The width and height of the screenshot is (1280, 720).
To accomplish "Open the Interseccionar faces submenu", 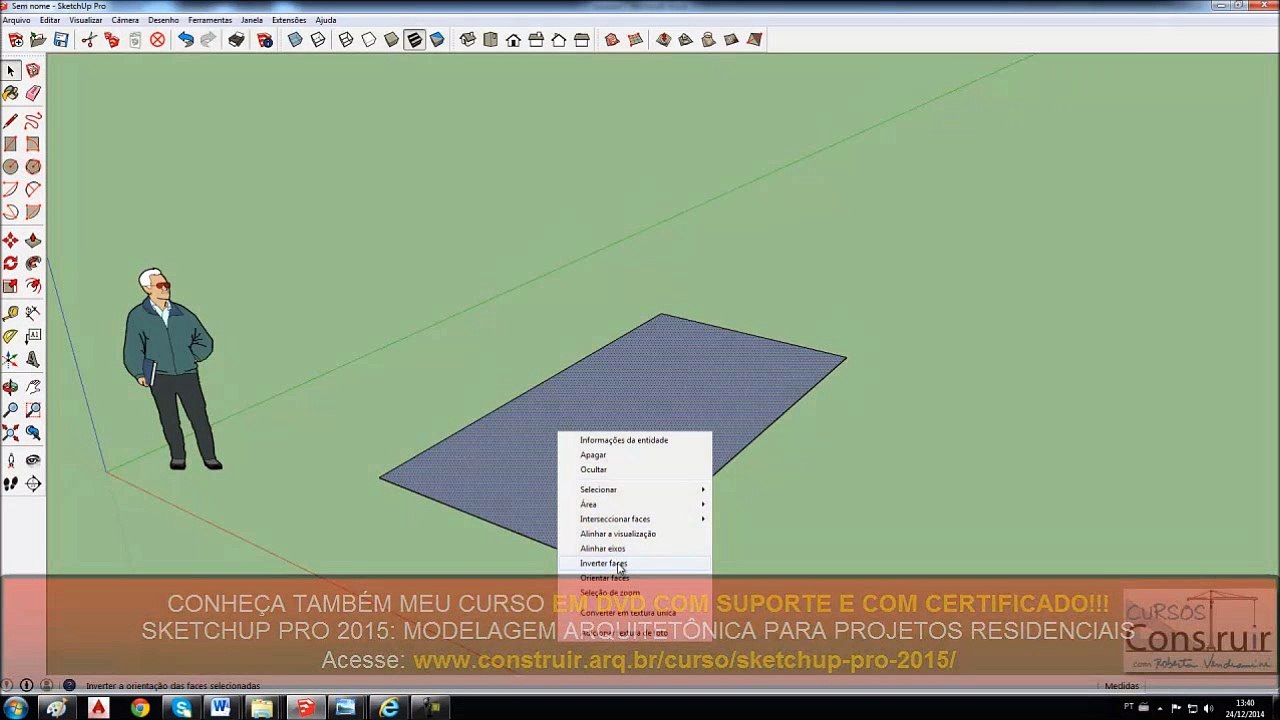I will click(634, 519).
